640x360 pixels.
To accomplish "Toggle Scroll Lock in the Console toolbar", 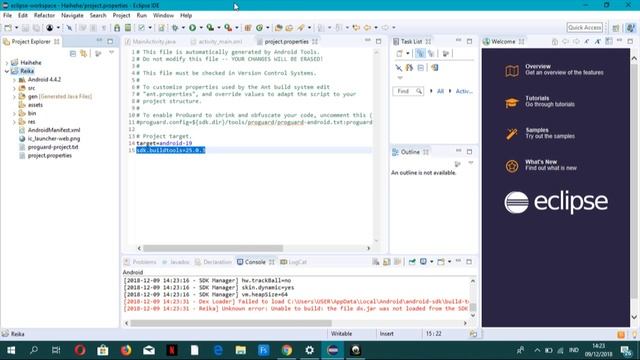I will [x=387, y=262].
